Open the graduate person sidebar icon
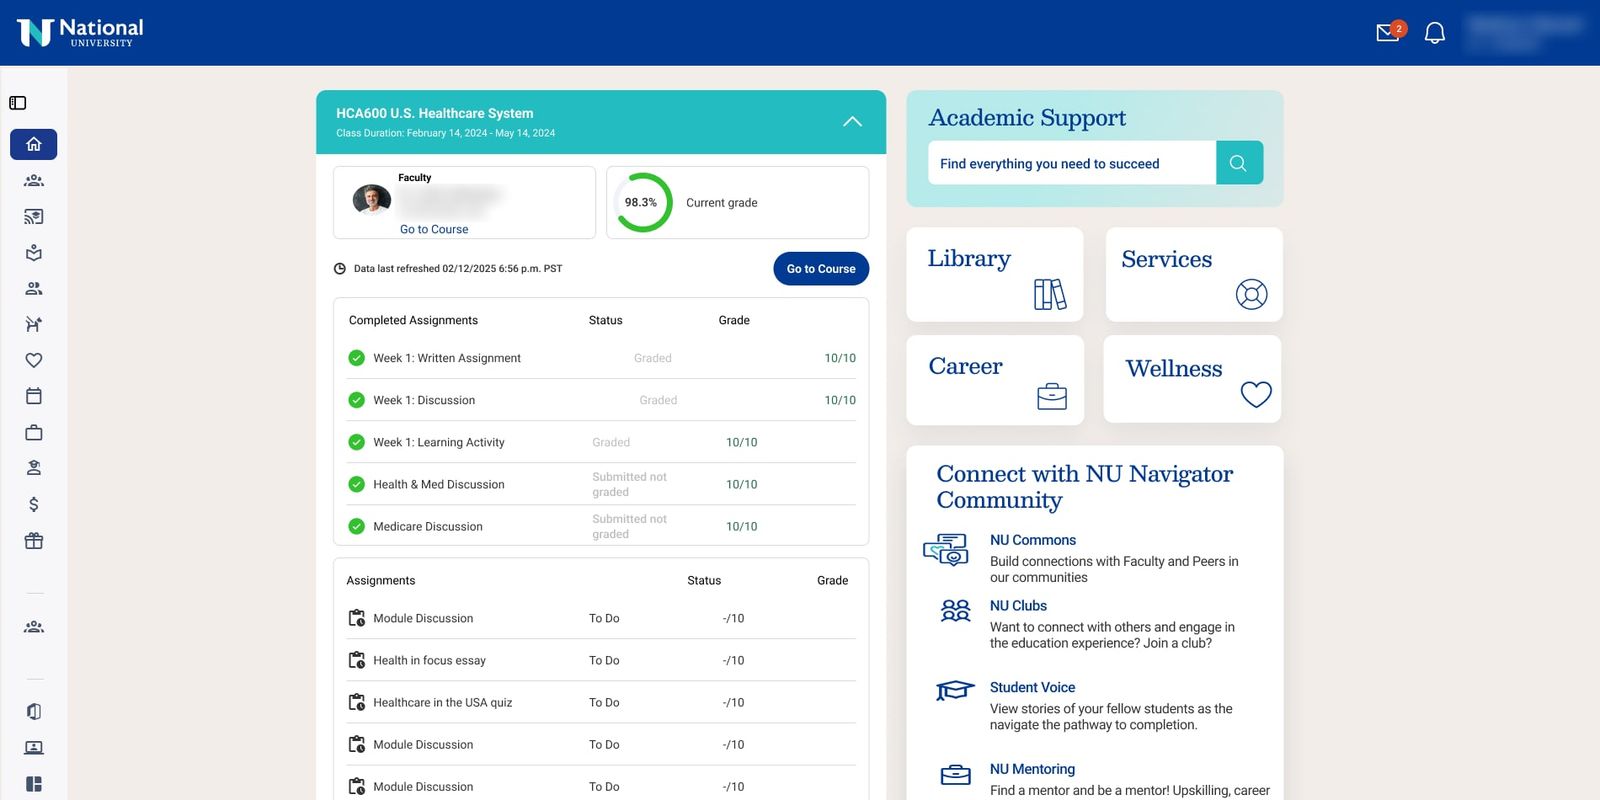Screen dimensions: 1600x800 pos(34,468)
